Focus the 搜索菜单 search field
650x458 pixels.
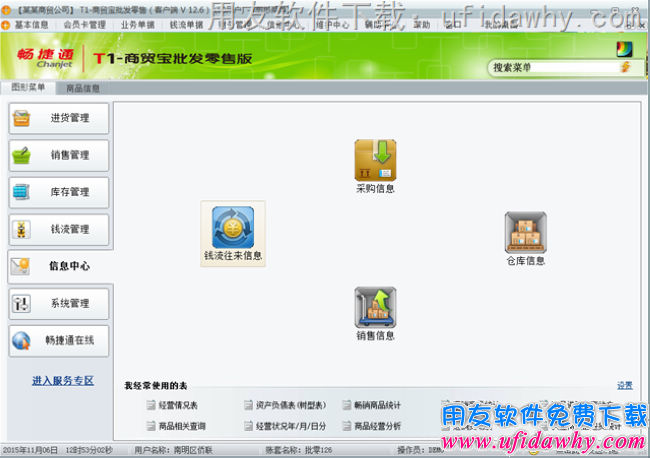point(553,67)
